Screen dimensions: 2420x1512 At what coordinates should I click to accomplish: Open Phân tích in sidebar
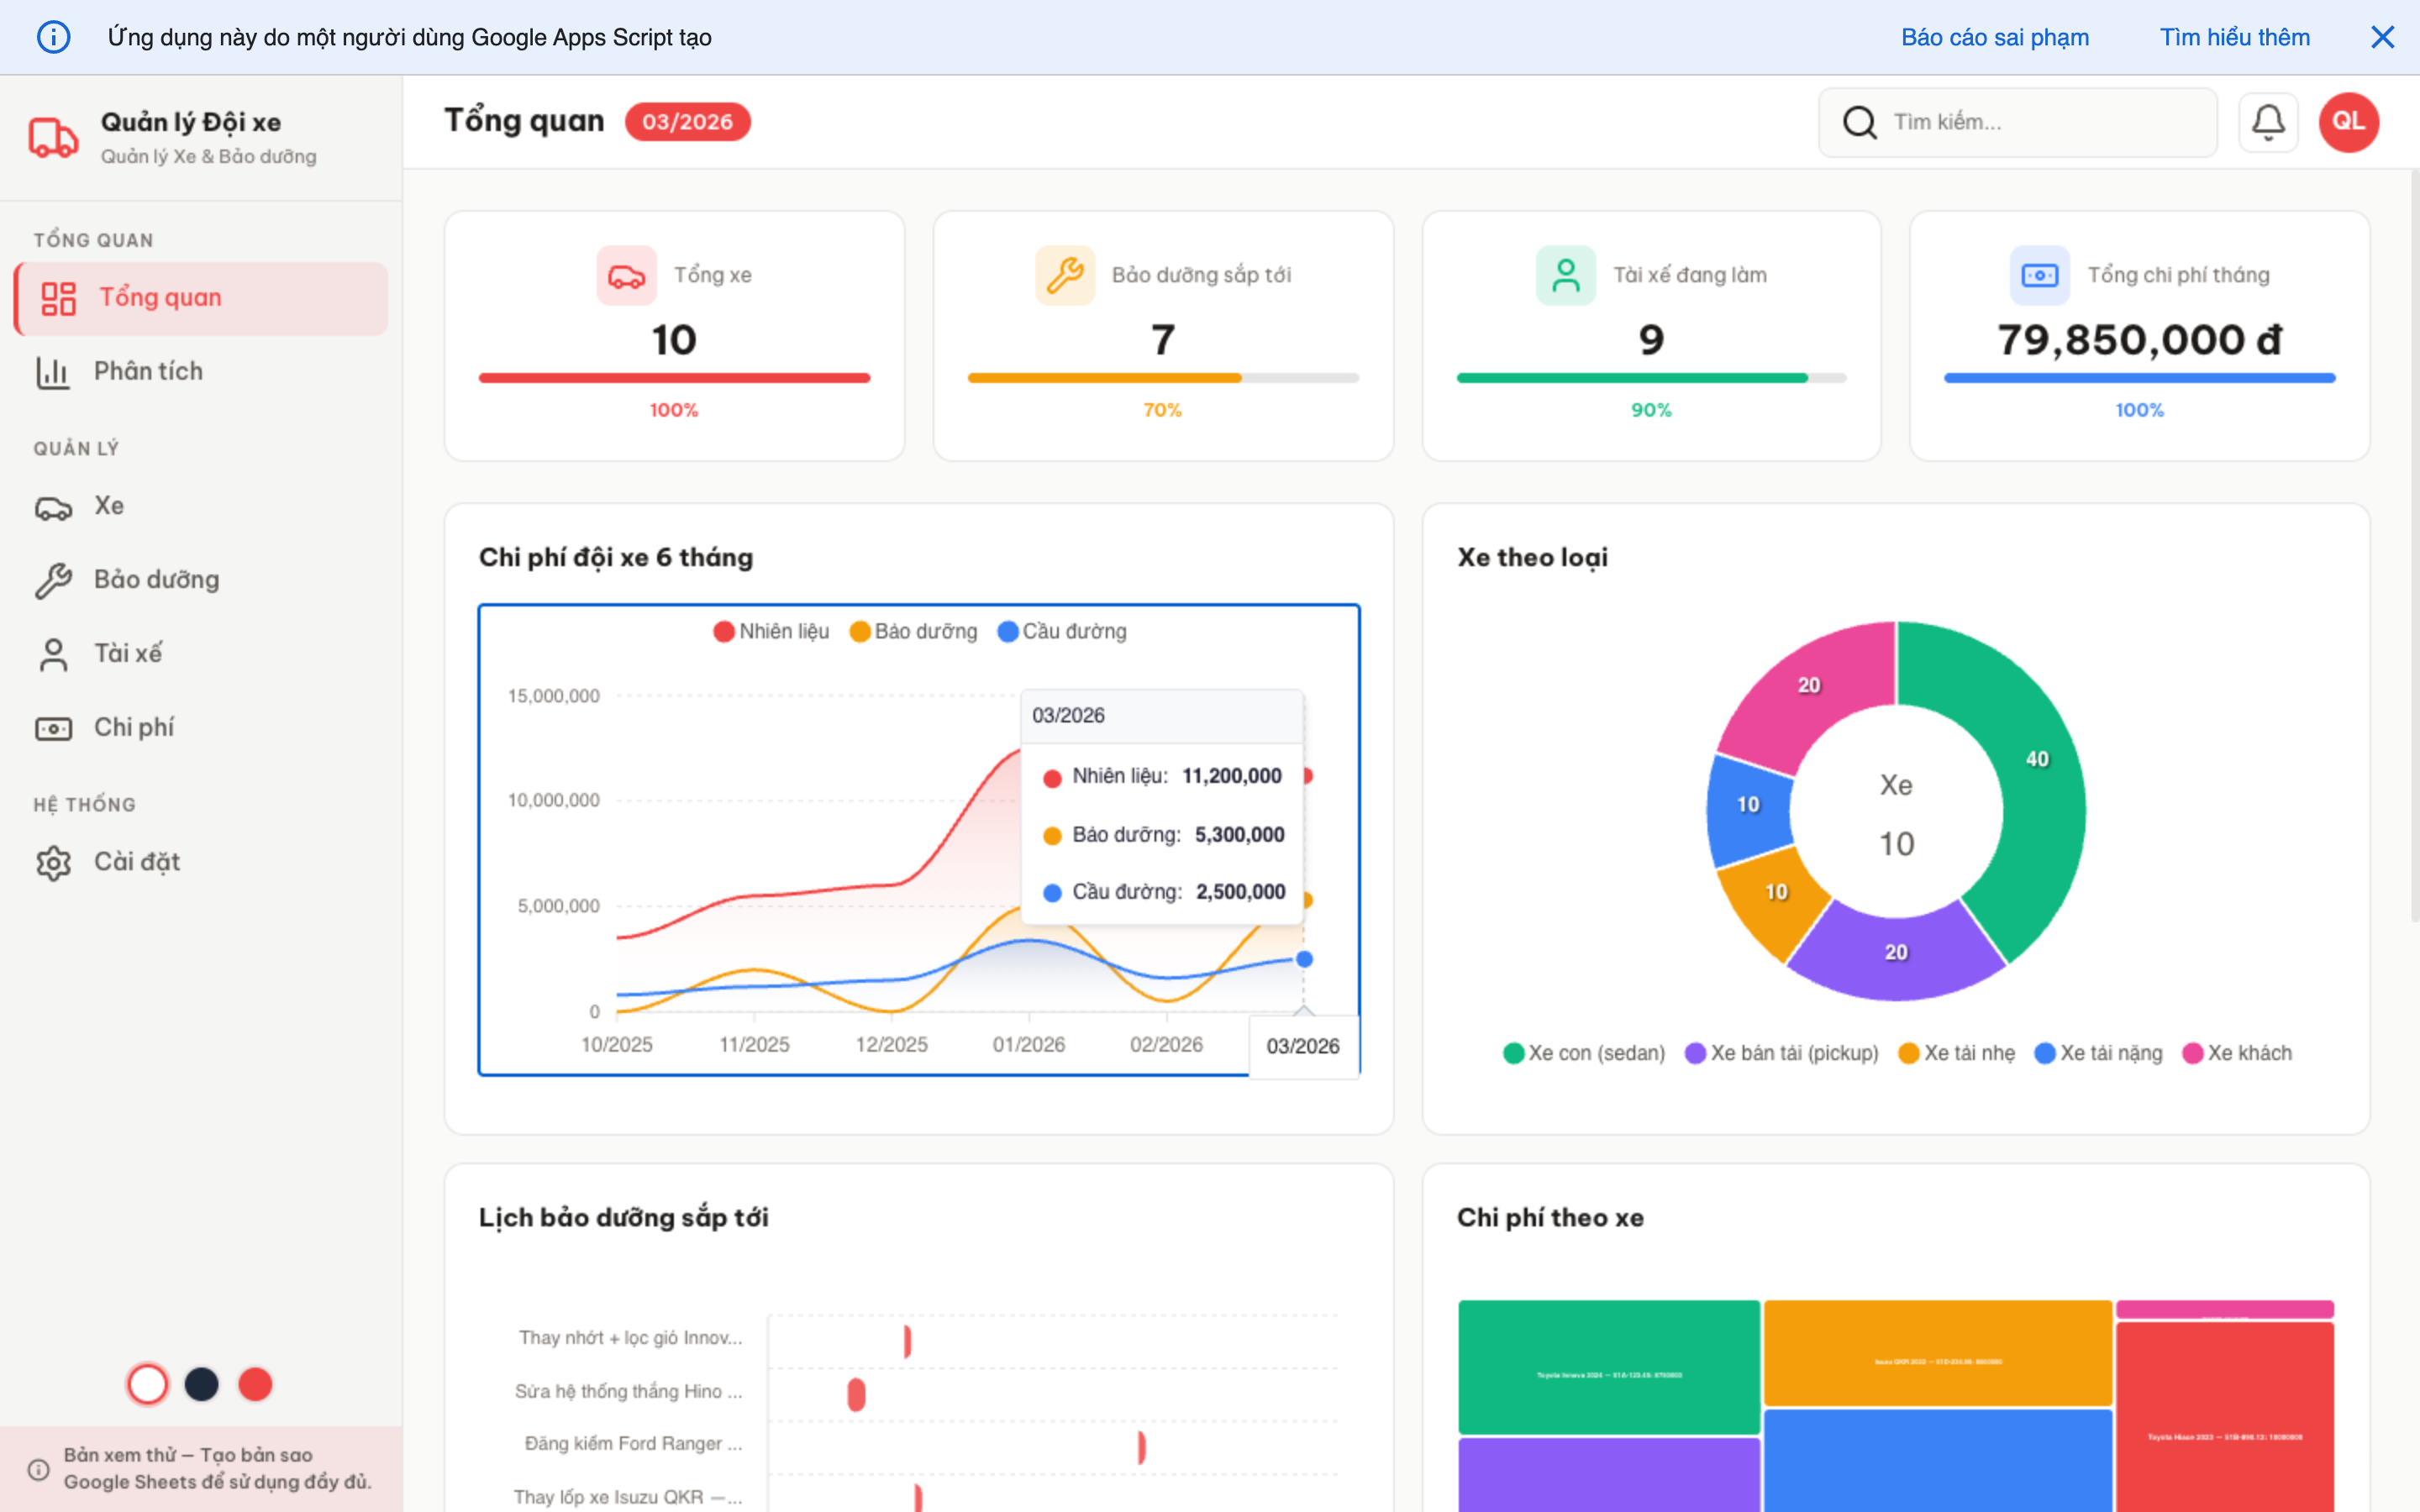click(x=148, y=371)
